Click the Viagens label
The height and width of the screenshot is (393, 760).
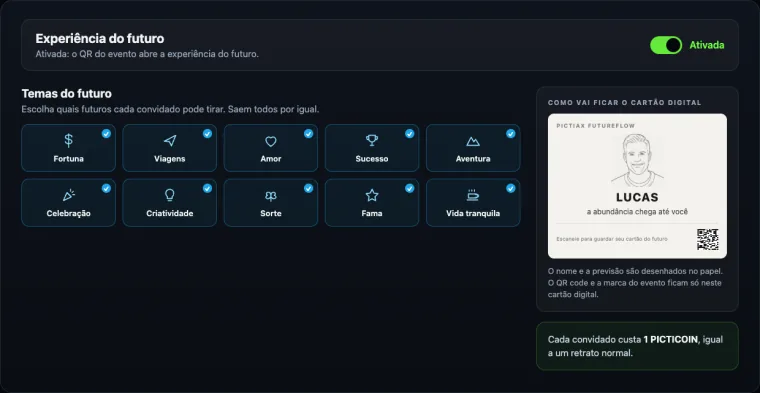170,159
